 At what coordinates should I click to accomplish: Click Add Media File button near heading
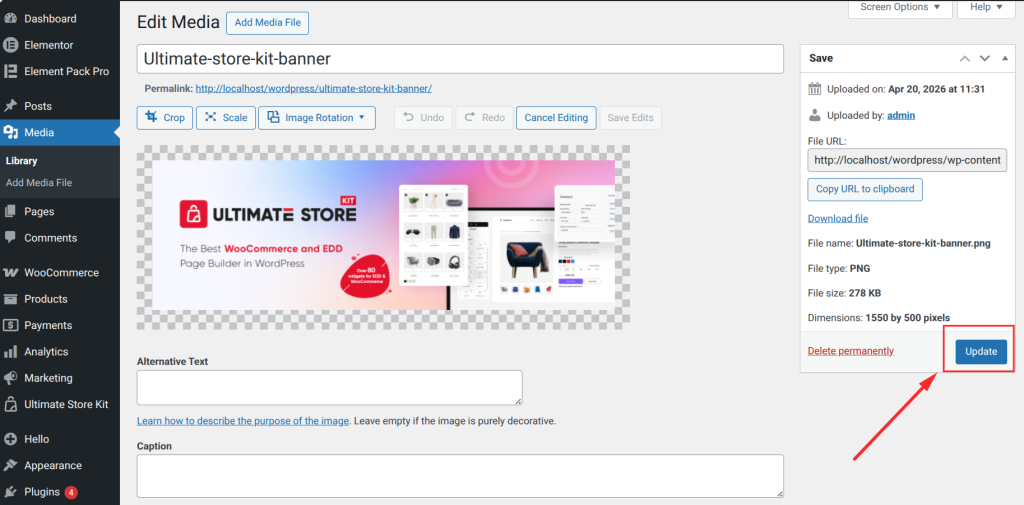pos(268,23)
